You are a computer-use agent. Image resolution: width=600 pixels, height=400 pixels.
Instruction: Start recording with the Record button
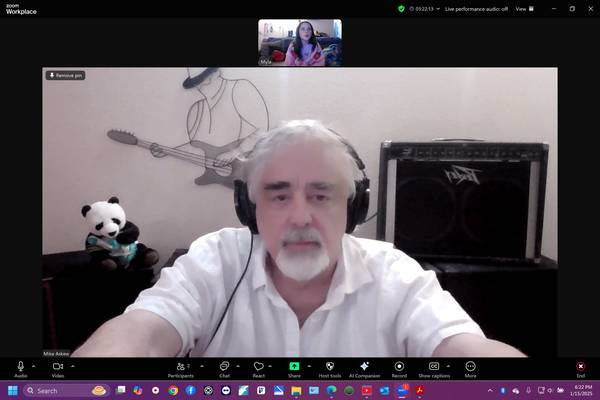(399, 367)
